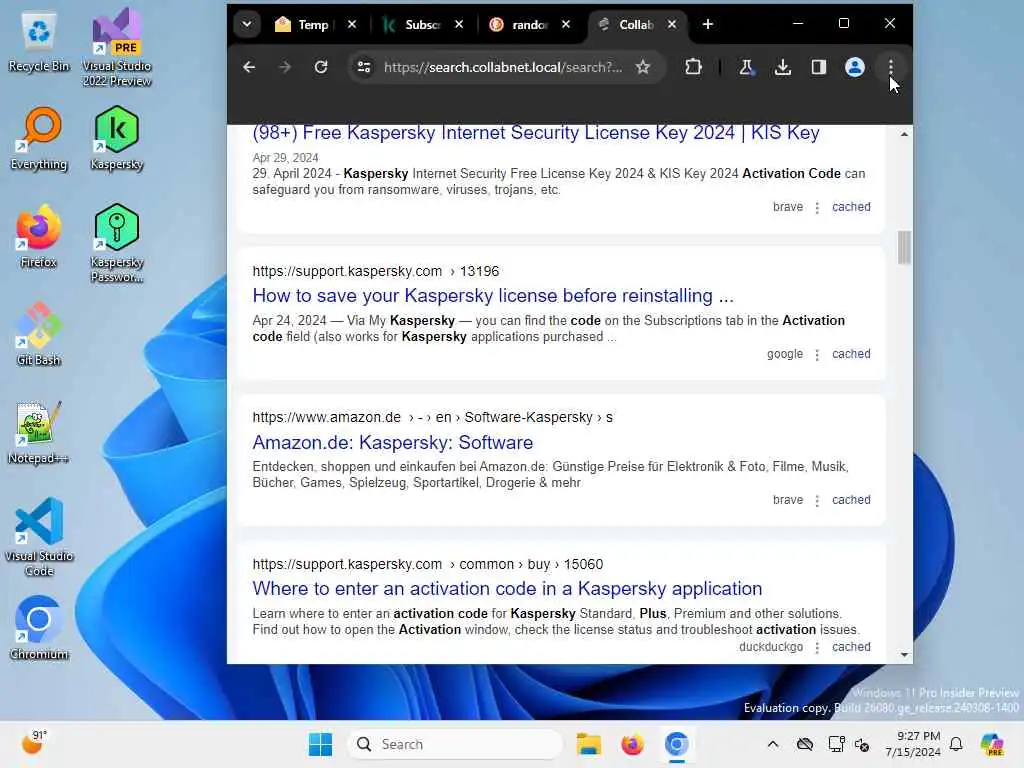Screen dimensions: 1024x768
Task: Open Everything search desktop icon
Action: [39, 138]
